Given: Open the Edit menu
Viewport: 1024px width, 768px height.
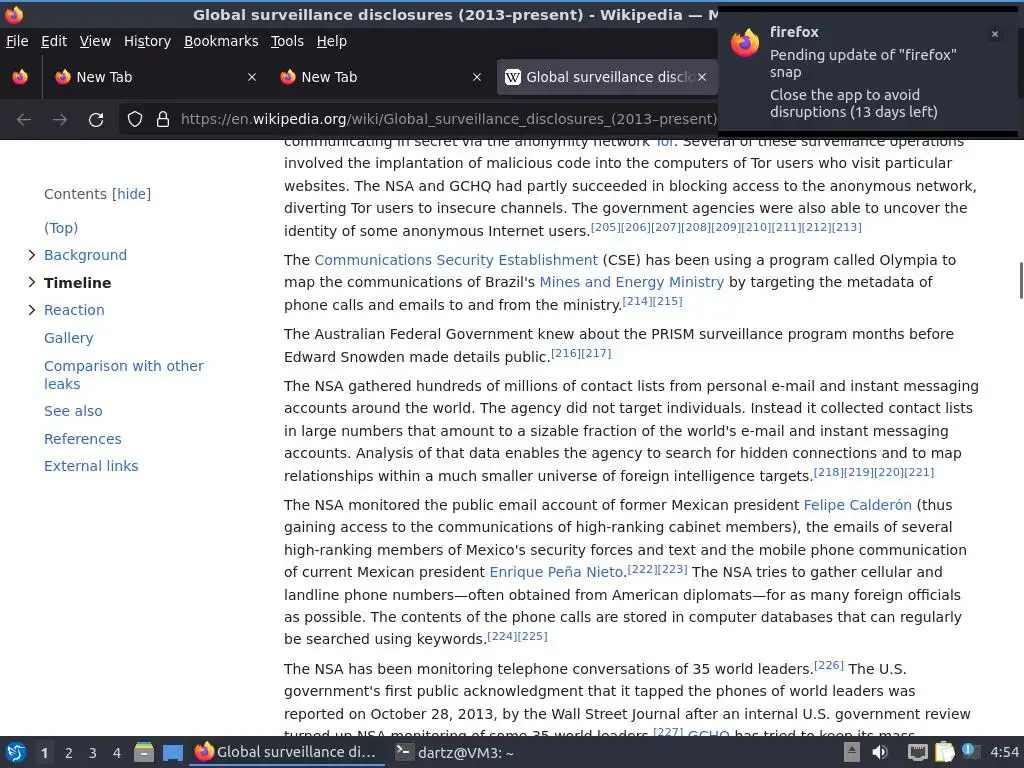Looking at the screenshot, I should point(54,41).
